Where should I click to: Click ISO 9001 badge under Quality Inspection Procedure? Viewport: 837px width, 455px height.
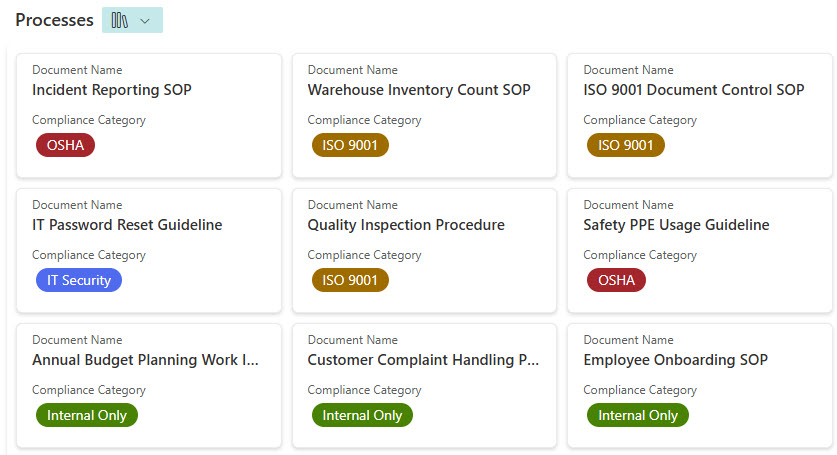(350, 280)
